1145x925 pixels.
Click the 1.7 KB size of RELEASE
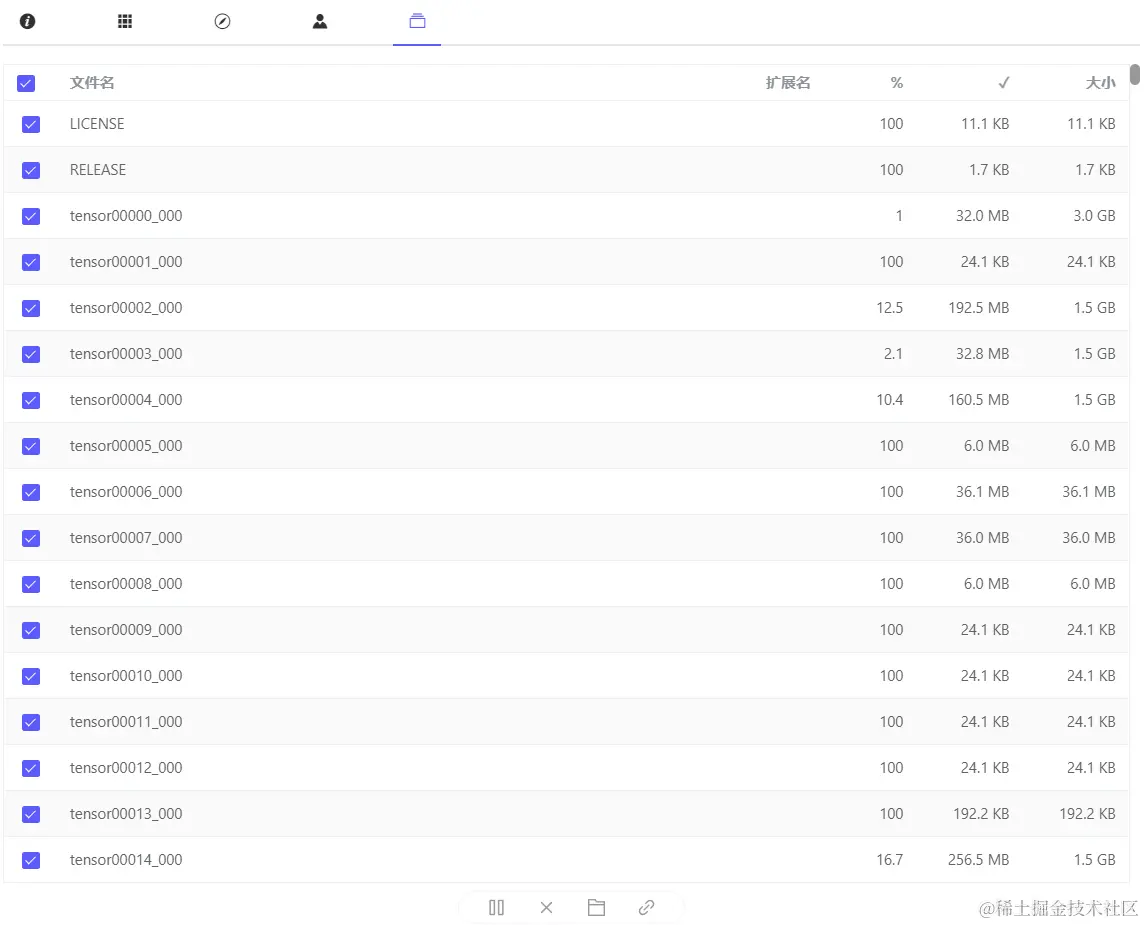[1095, 170]
